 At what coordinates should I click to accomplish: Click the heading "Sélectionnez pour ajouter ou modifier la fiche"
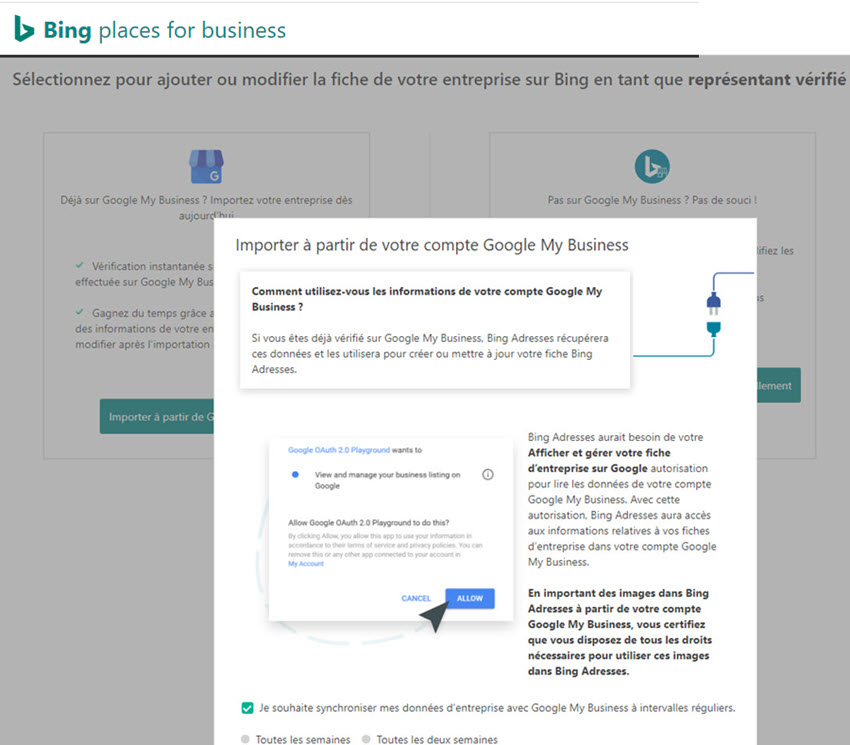tap(429, 80)
